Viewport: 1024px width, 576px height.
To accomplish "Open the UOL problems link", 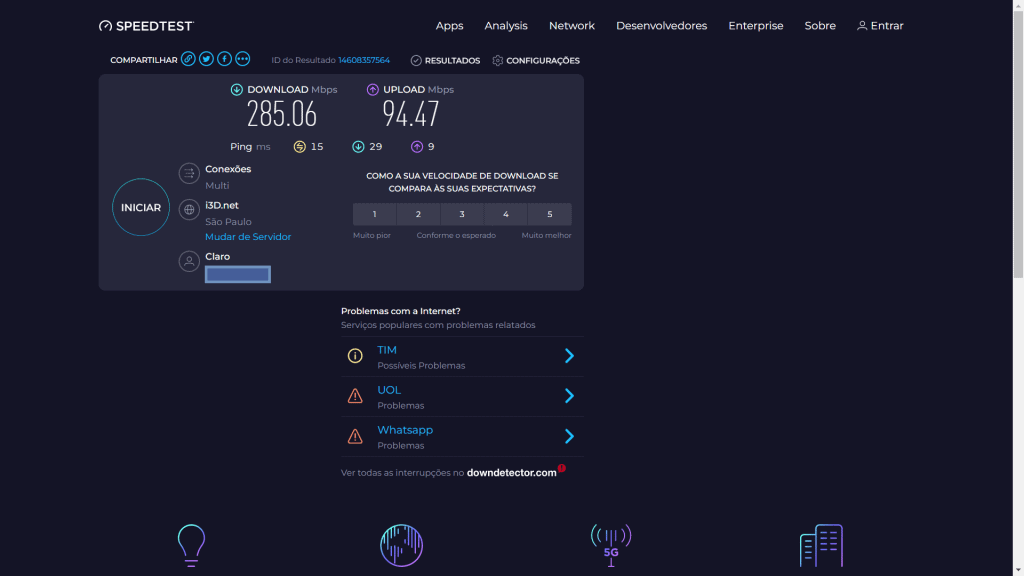I will click(389, 390).
